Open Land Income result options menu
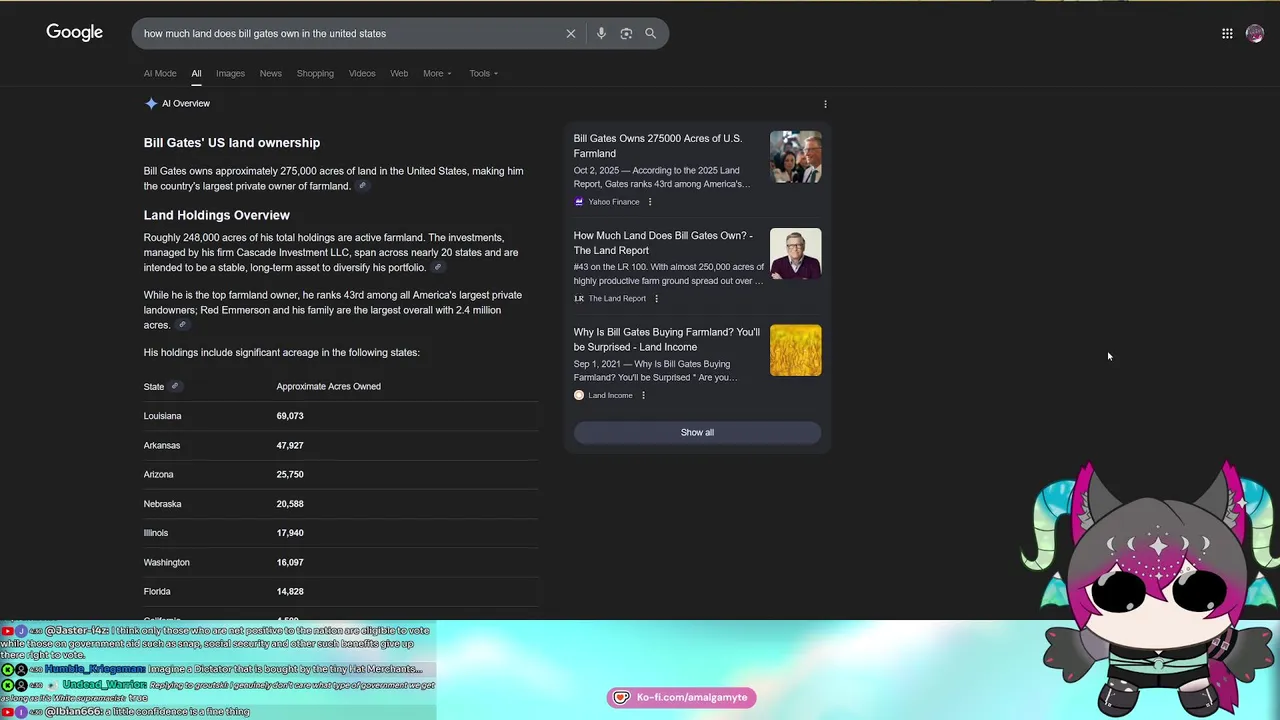Screen dimensions: 1280x720 643,395
